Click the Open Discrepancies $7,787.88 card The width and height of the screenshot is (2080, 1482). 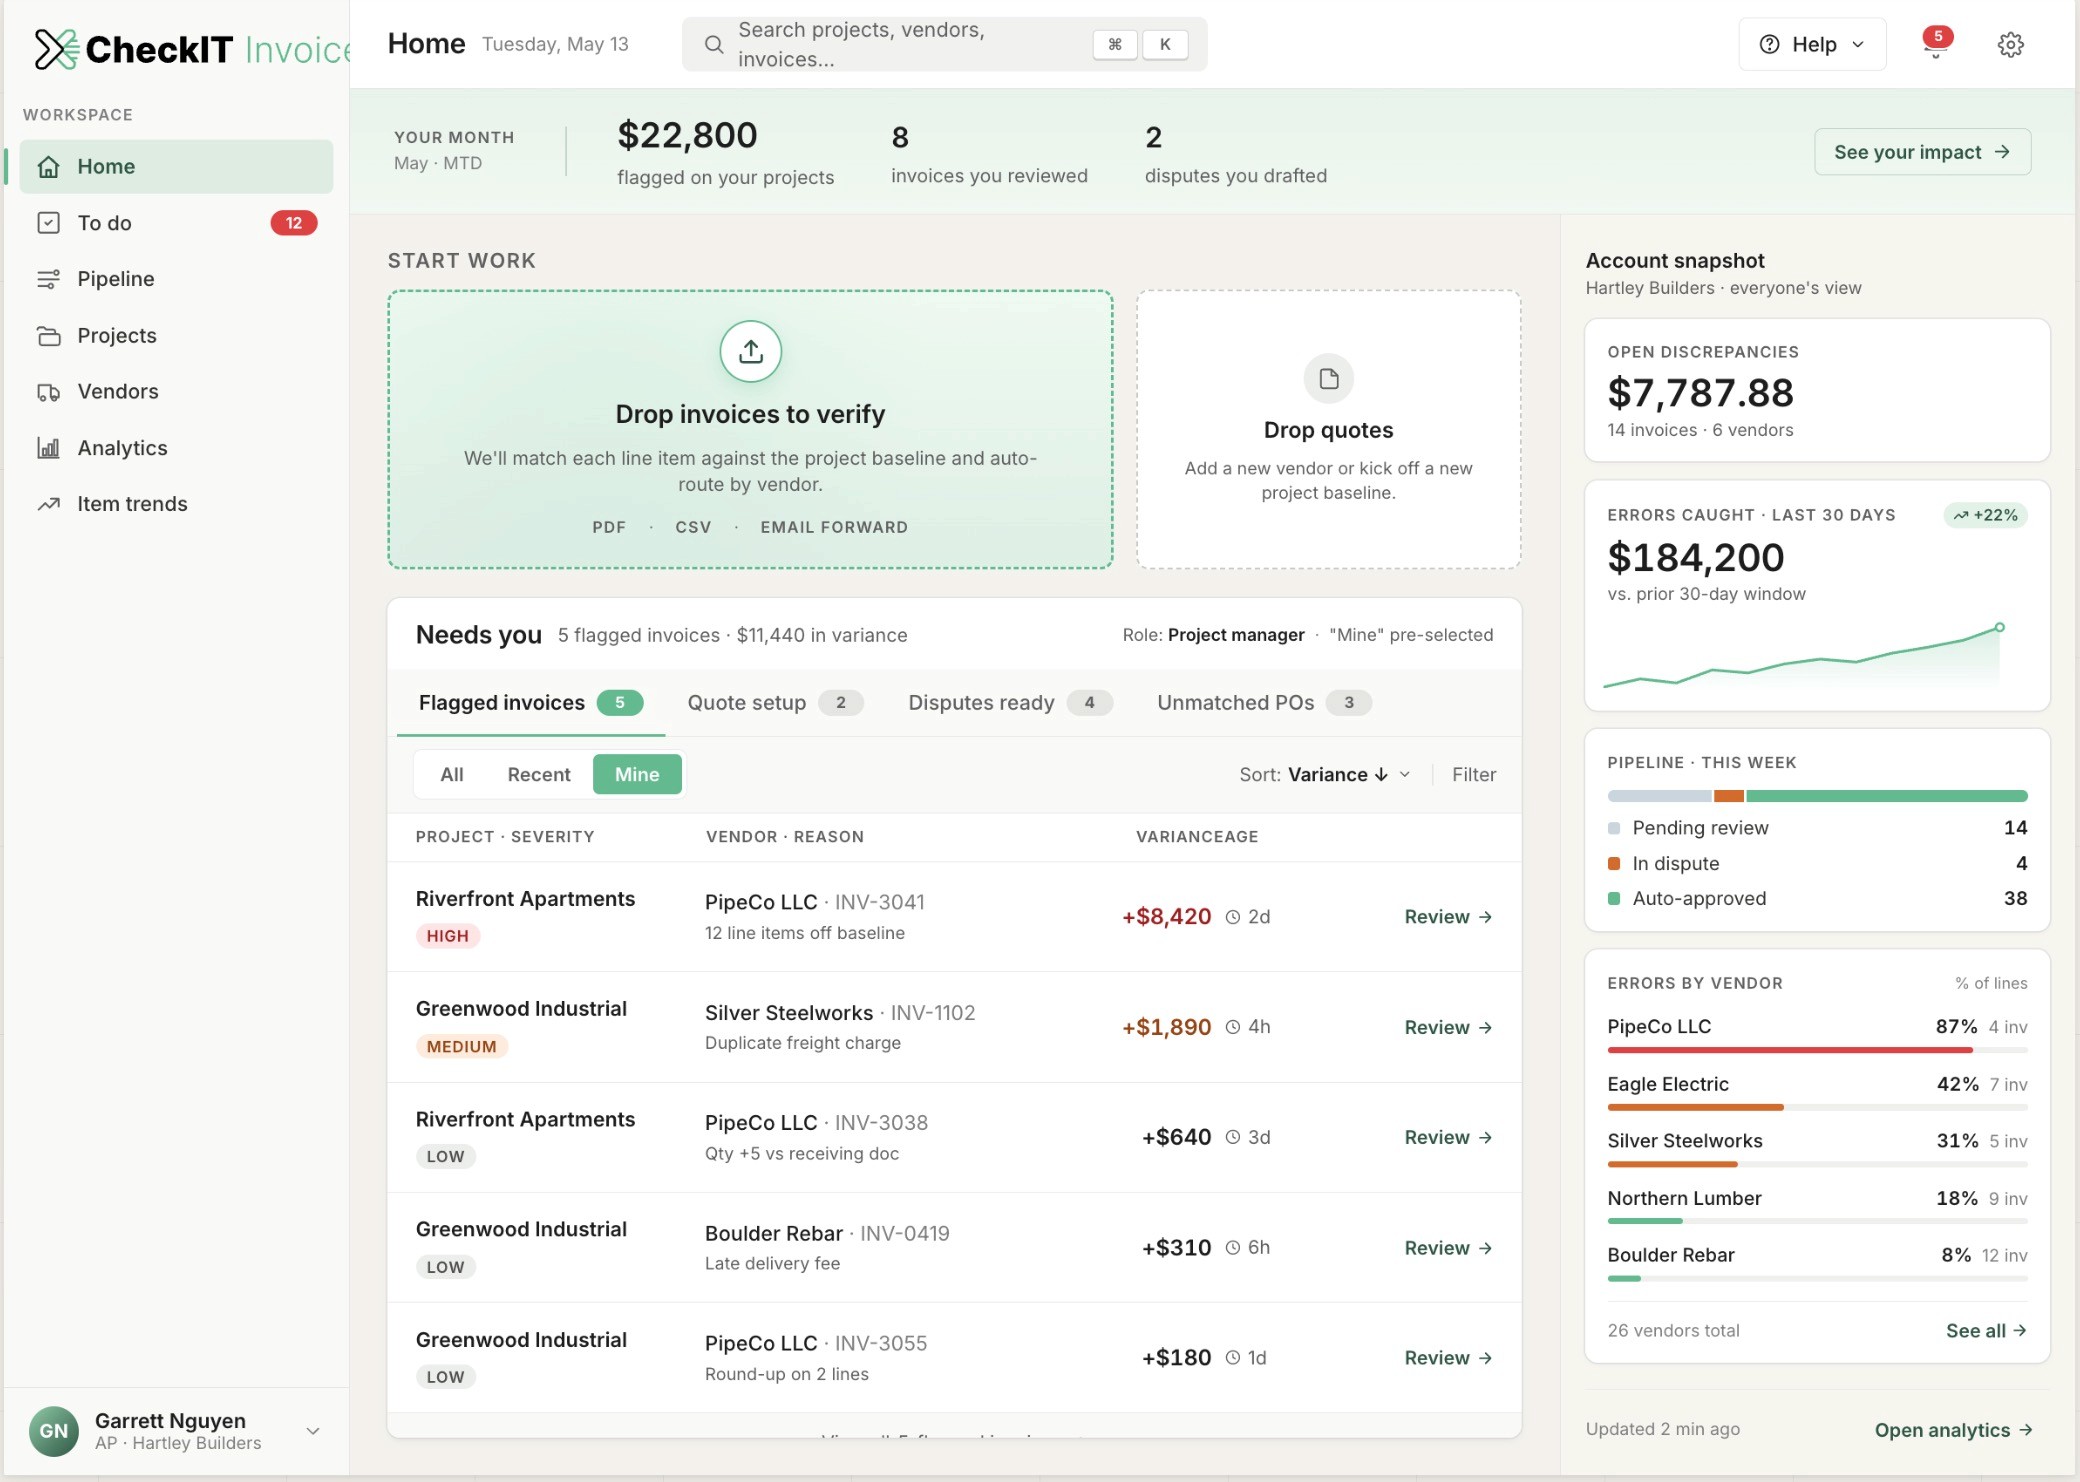(1817, 390)
